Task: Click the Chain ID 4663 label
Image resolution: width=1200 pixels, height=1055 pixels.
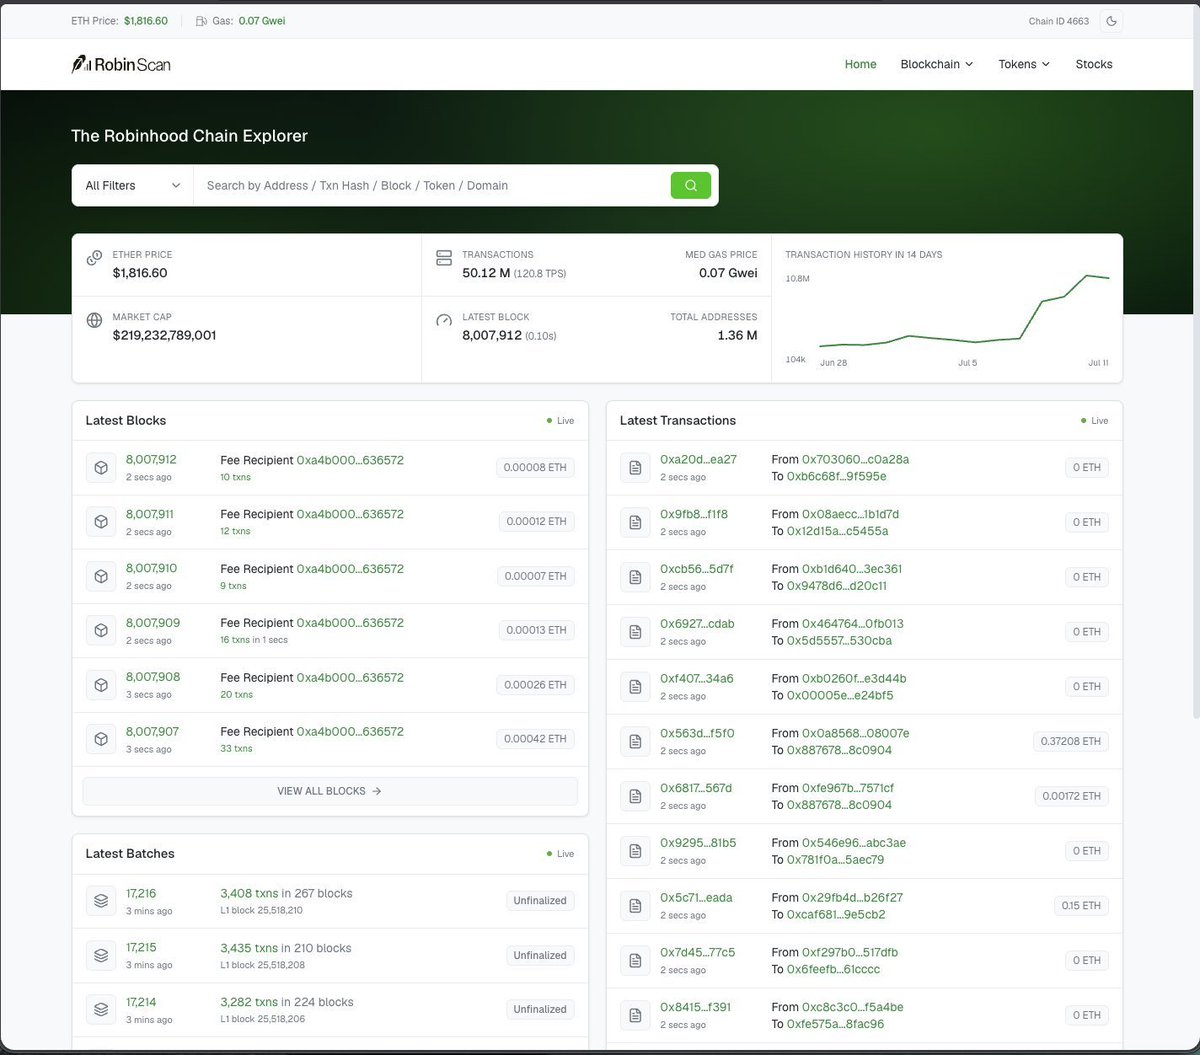Action: pos(1058,21)
